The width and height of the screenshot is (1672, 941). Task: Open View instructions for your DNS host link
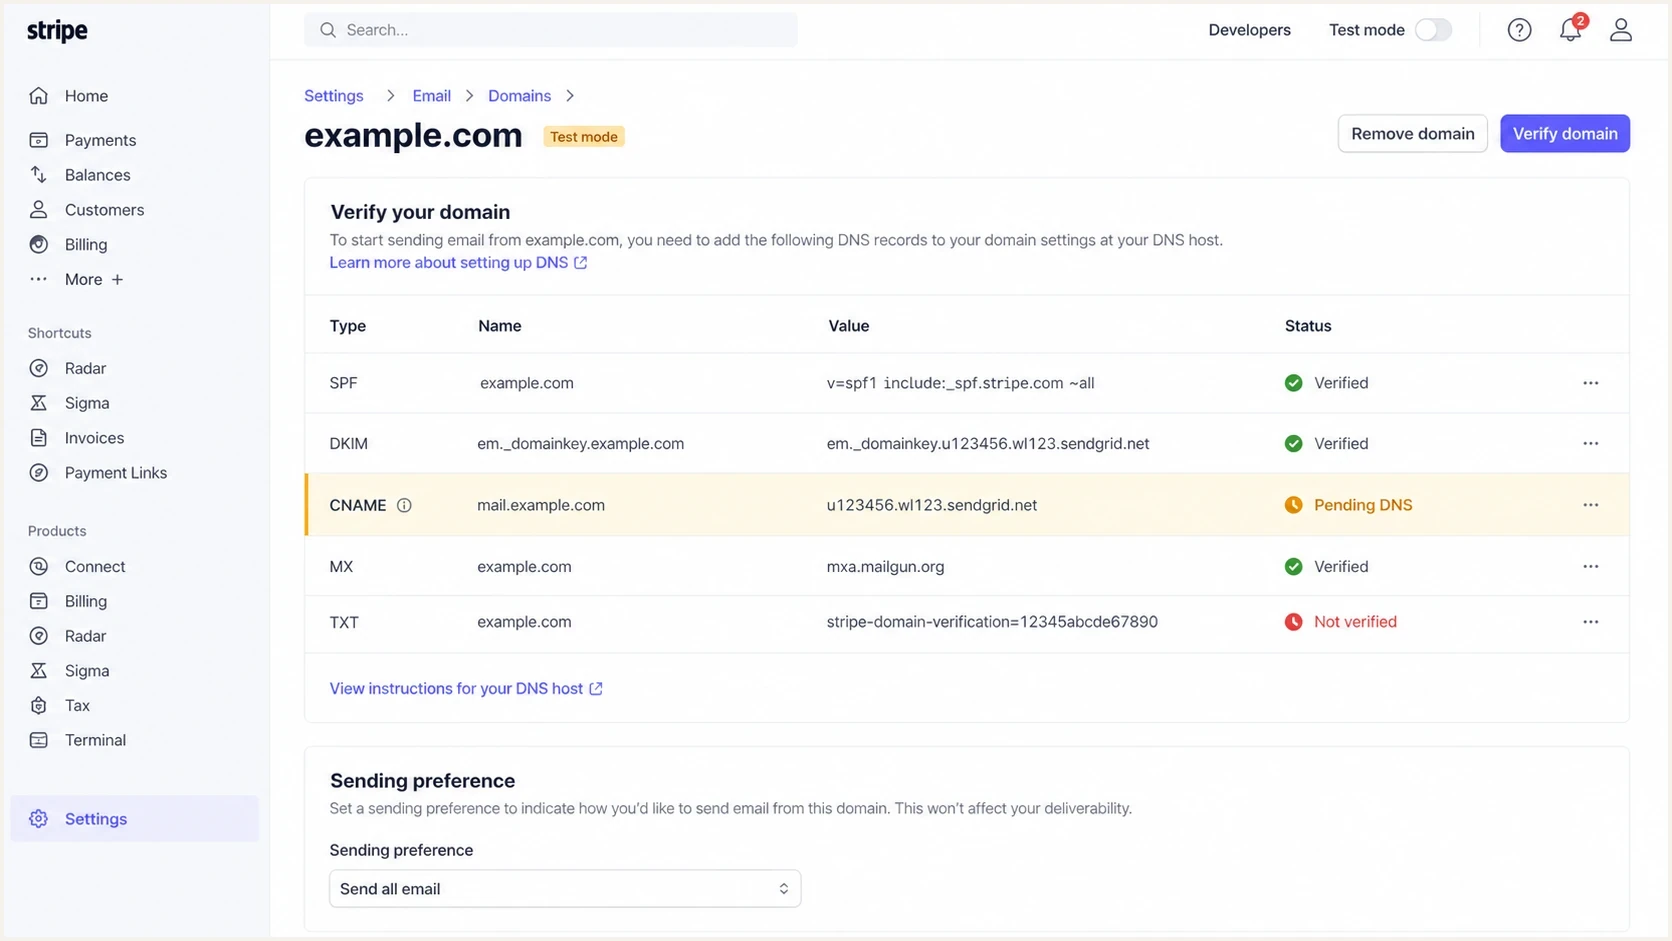[466, 689]
